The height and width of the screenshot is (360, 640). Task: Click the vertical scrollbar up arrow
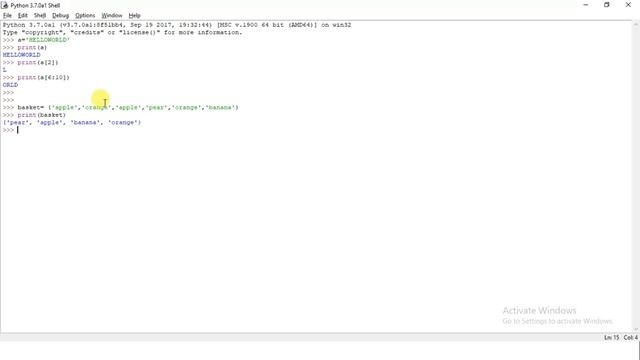coord(636,24)
